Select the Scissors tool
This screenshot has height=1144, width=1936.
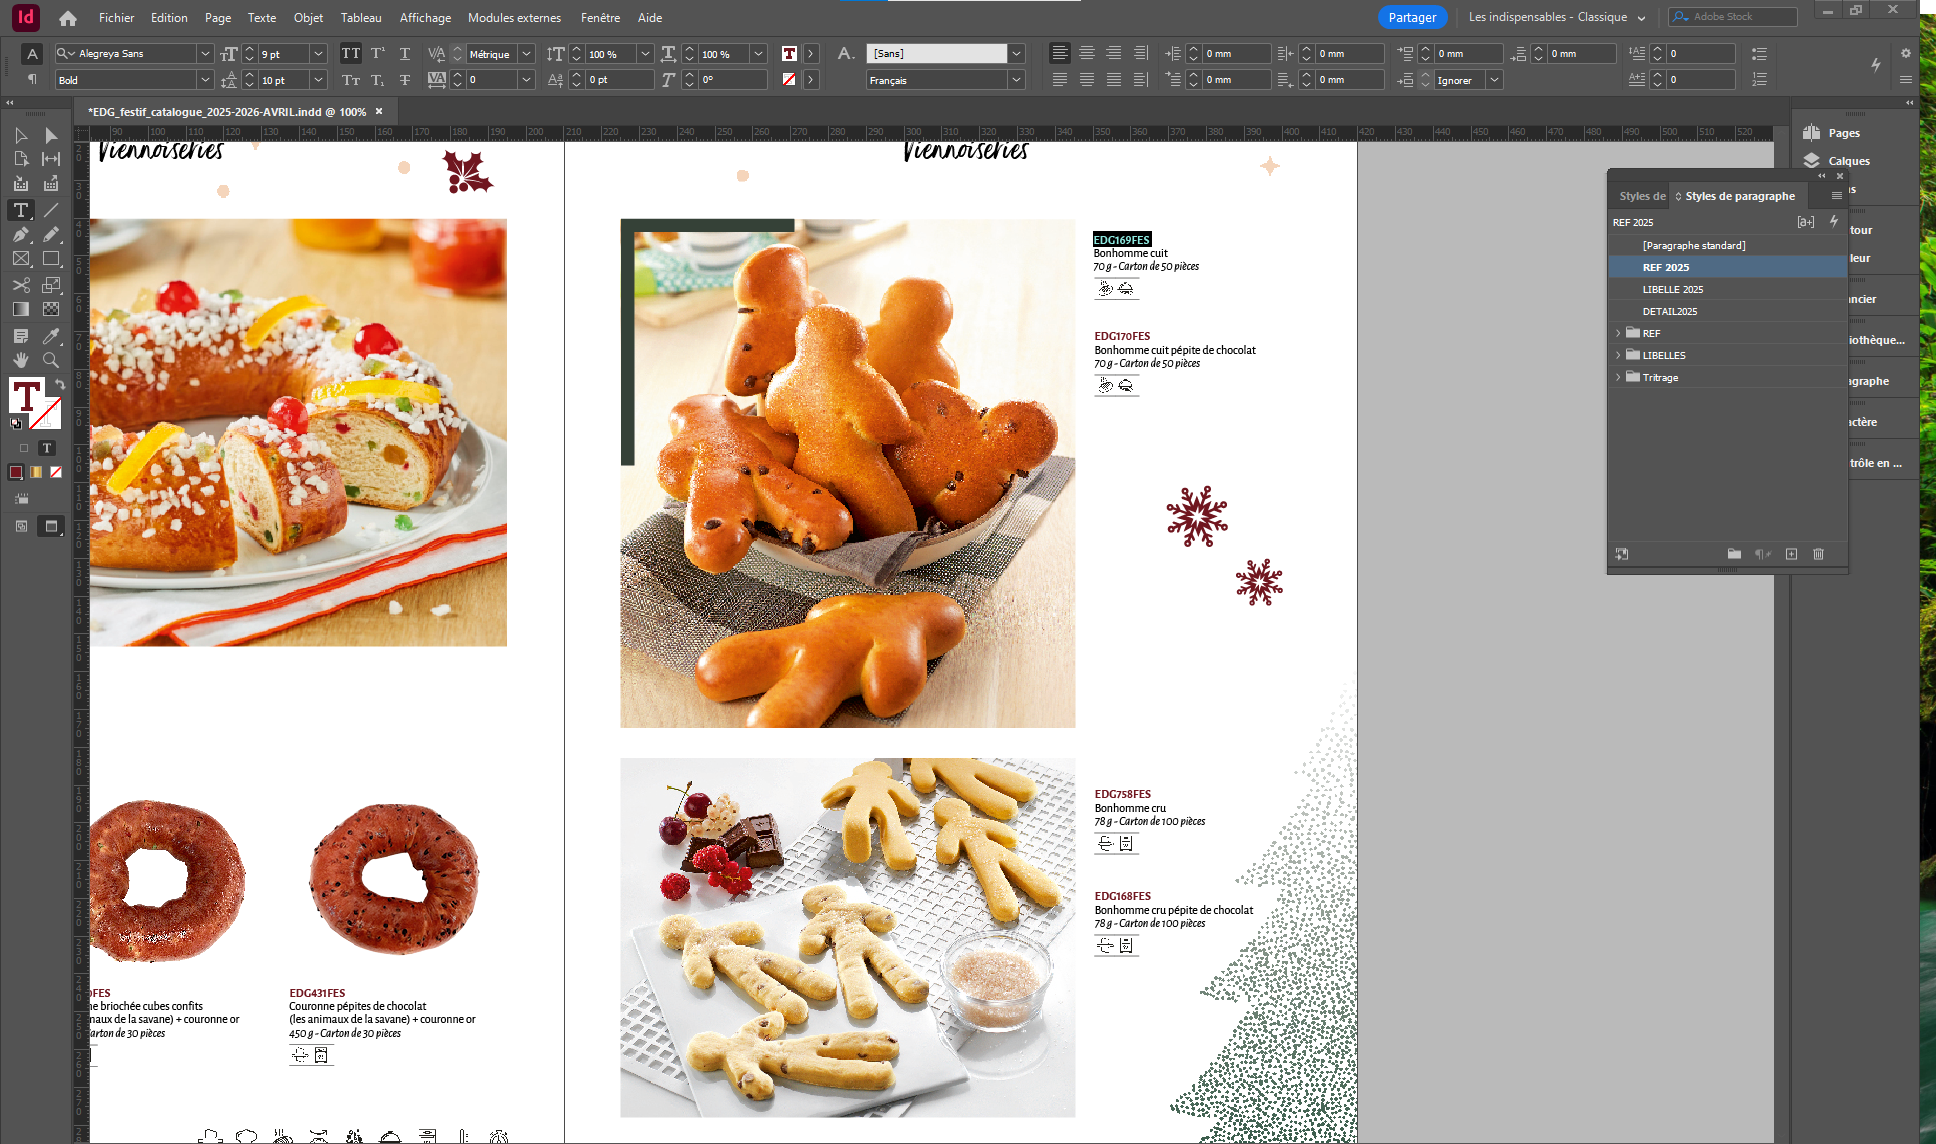(x=21, y=285)
